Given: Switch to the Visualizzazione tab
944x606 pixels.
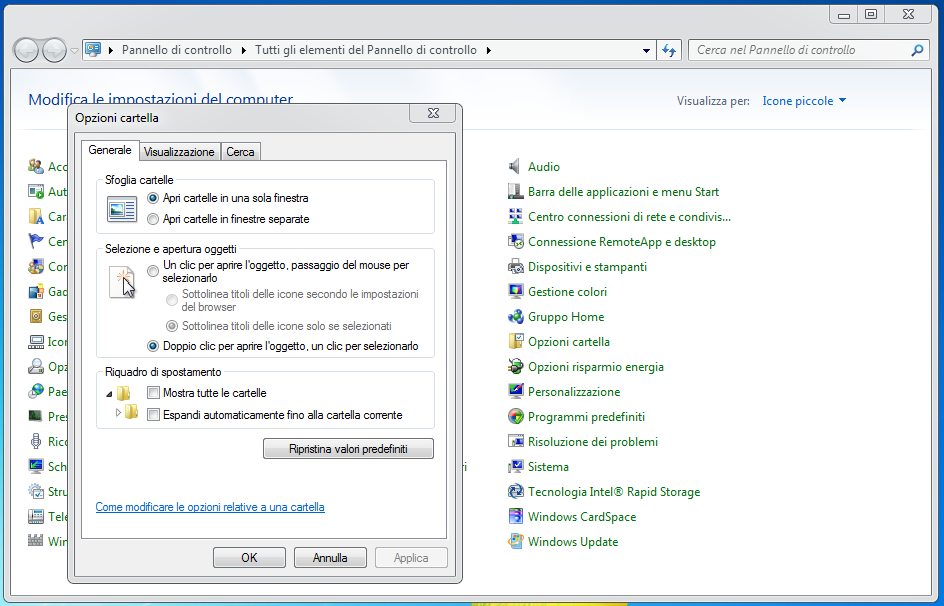Looking at the screenshot, I should (179, 152).
